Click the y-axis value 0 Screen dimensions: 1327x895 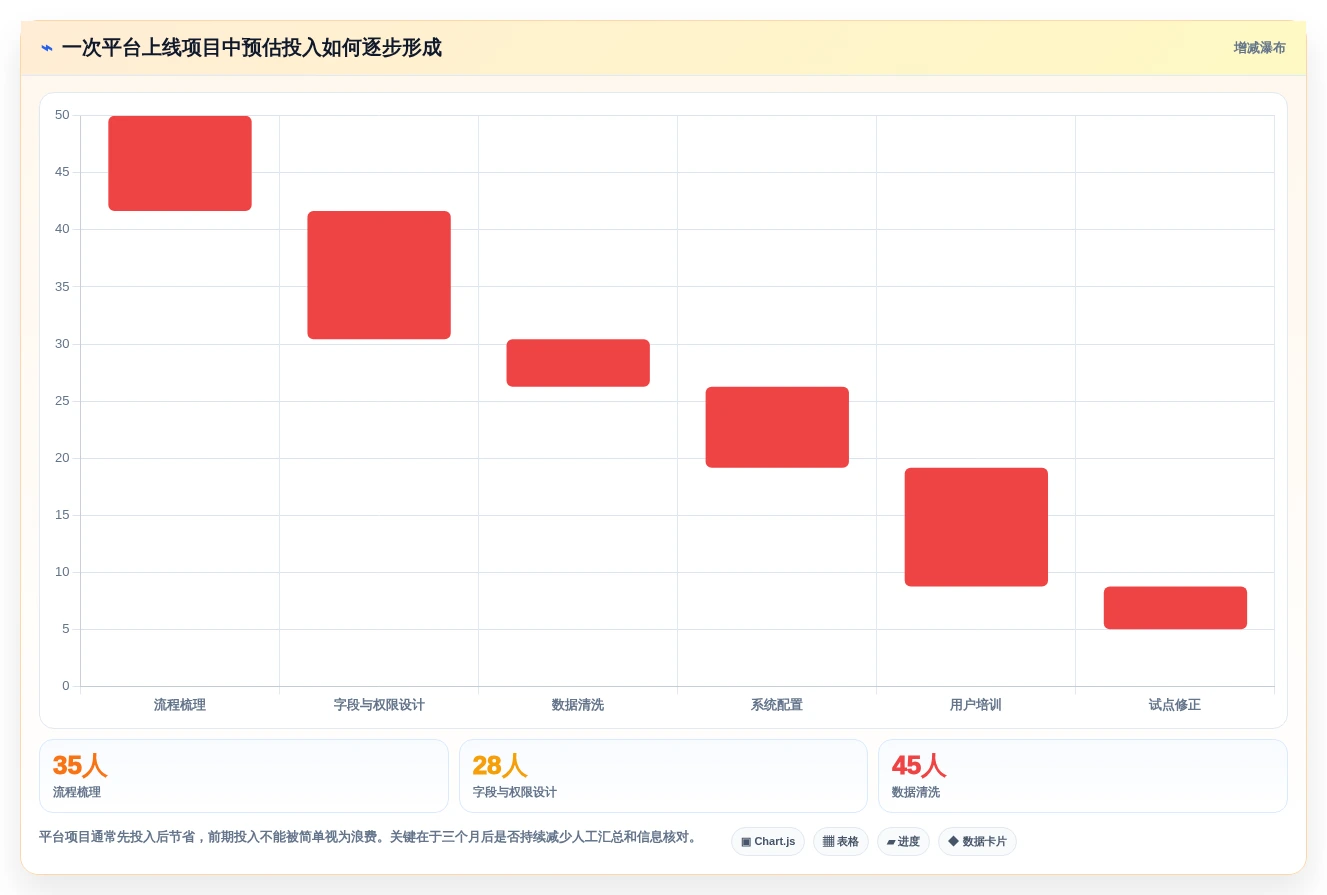[x=66, y=686]
